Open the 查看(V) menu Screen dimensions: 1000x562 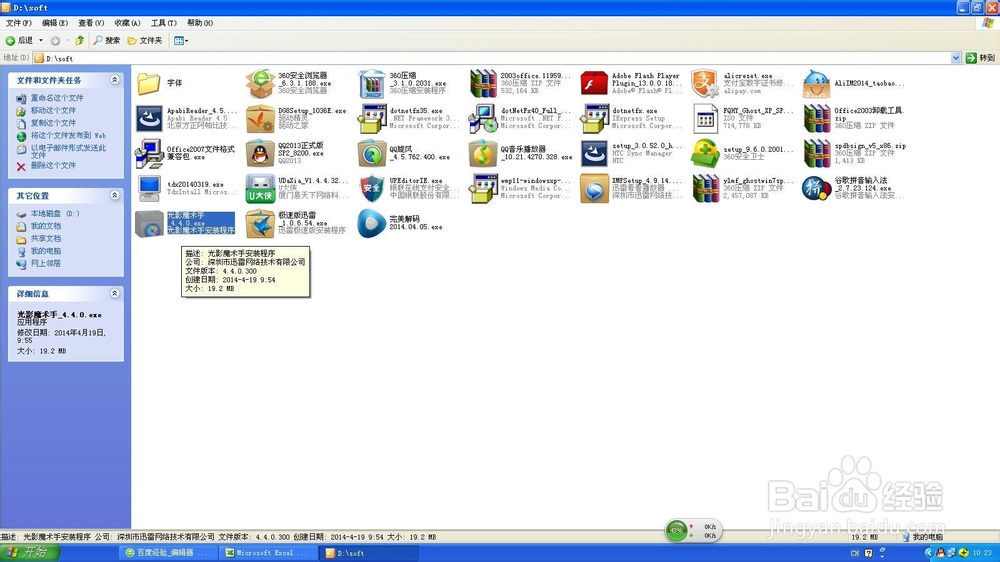91,23
